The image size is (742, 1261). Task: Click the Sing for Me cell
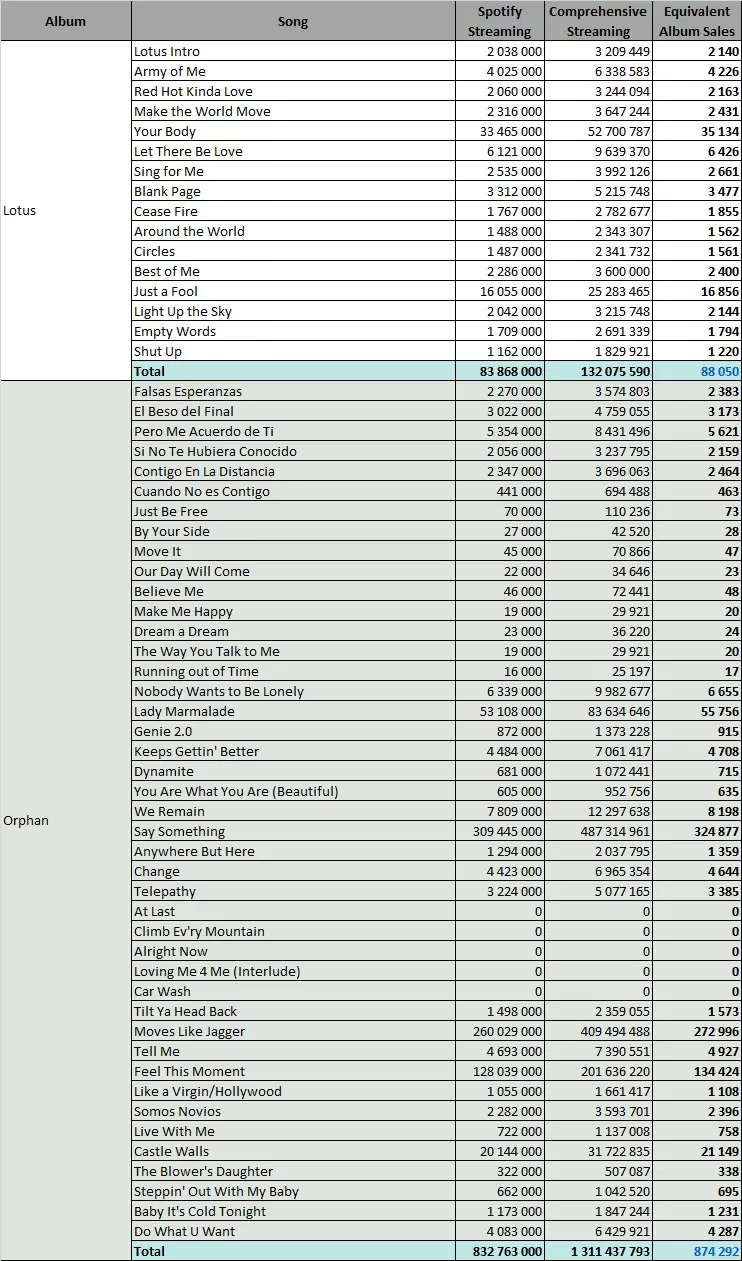click(x=293, y=171)
